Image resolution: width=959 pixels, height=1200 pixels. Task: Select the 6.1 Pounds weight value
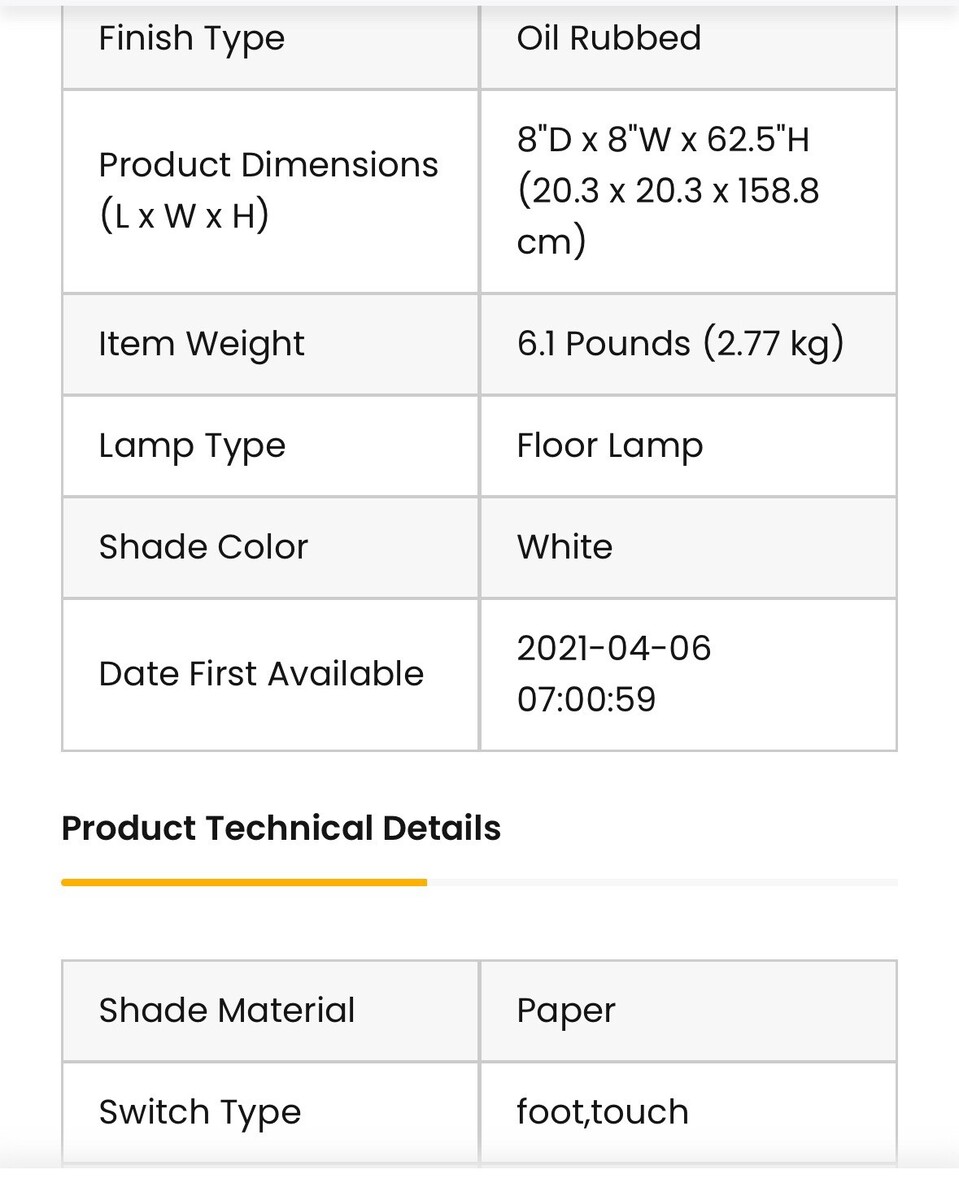point(680,344)
